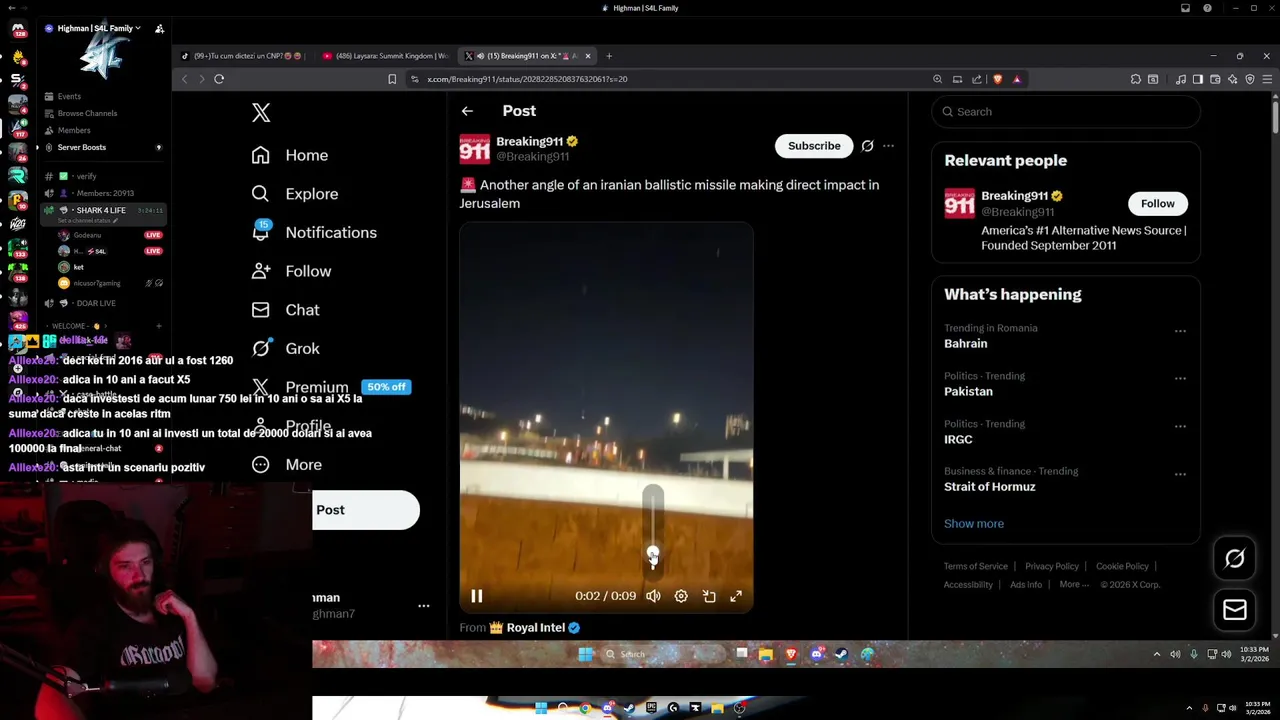Open the Bahrain trending topic

tap(966, 344)
